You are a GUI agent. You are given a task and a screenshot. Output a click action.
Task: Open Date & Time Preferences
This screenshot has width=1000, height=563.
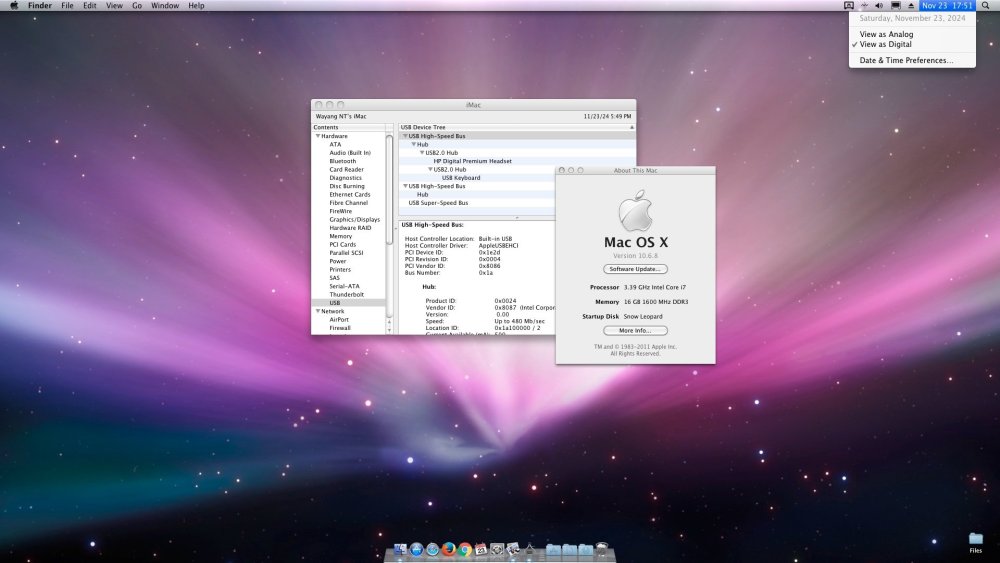tap(912, 60)
